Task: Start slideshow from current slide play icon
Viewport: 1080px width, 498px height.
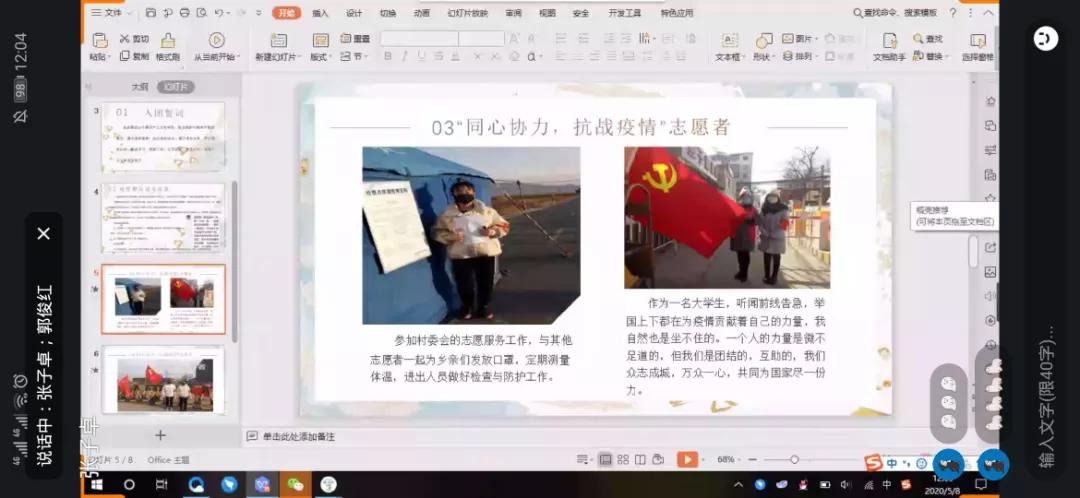Action: tap(216, 40)
